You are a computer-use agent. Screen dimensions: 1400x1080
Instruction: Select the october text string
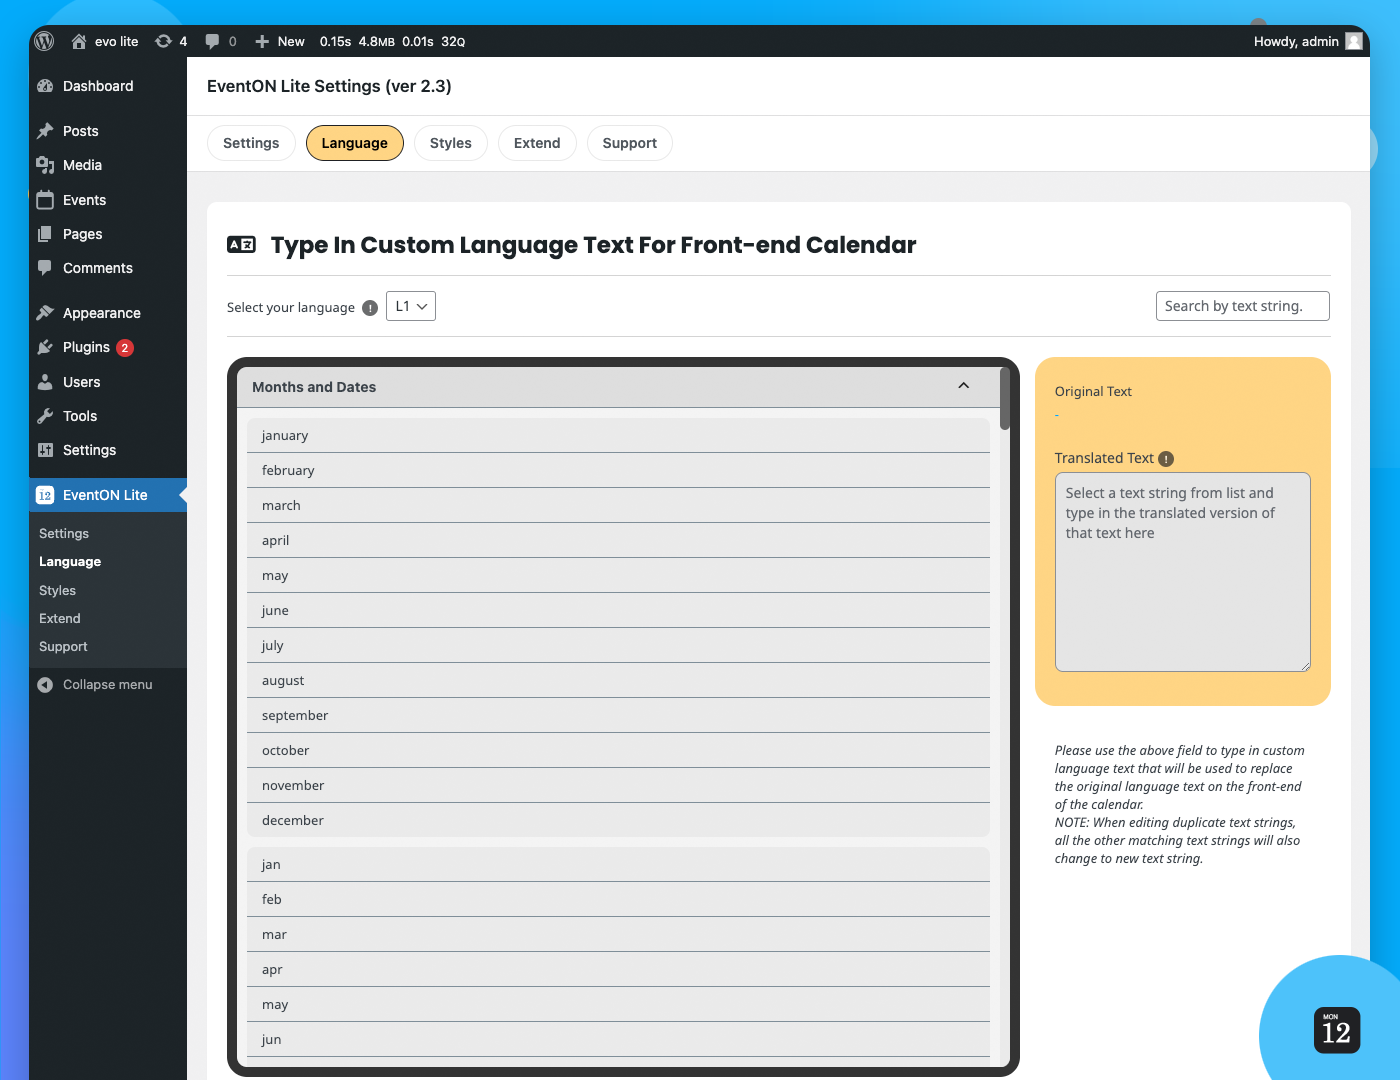(618, 750)
